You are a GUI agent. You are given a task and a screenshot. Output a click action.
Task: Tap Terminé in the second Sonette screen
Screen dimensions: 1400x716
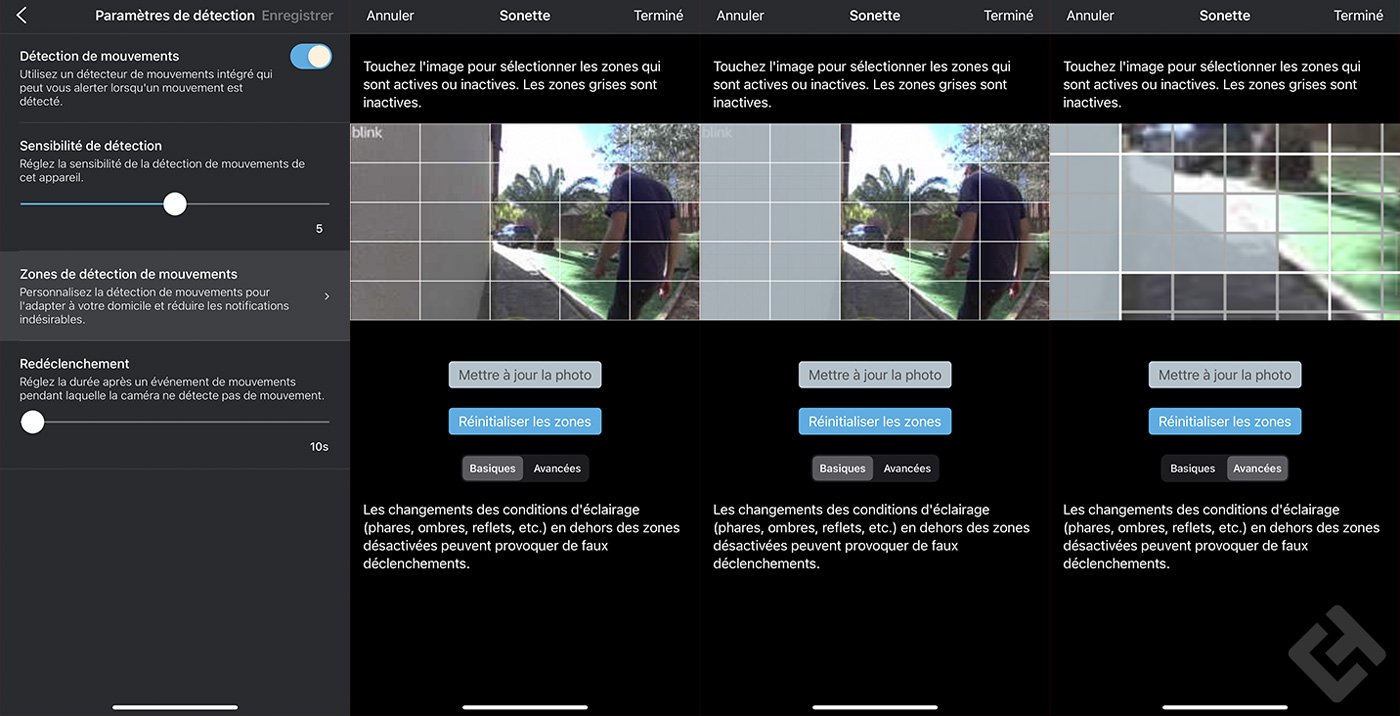1009,16
